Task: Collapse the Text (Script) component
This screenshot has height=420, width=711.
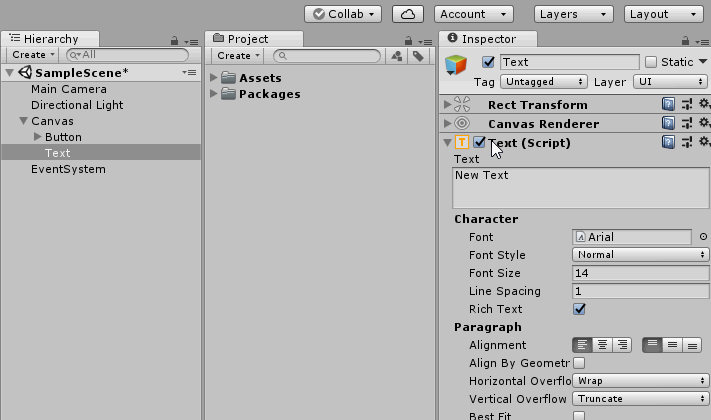Action: (x=447, y=142)
